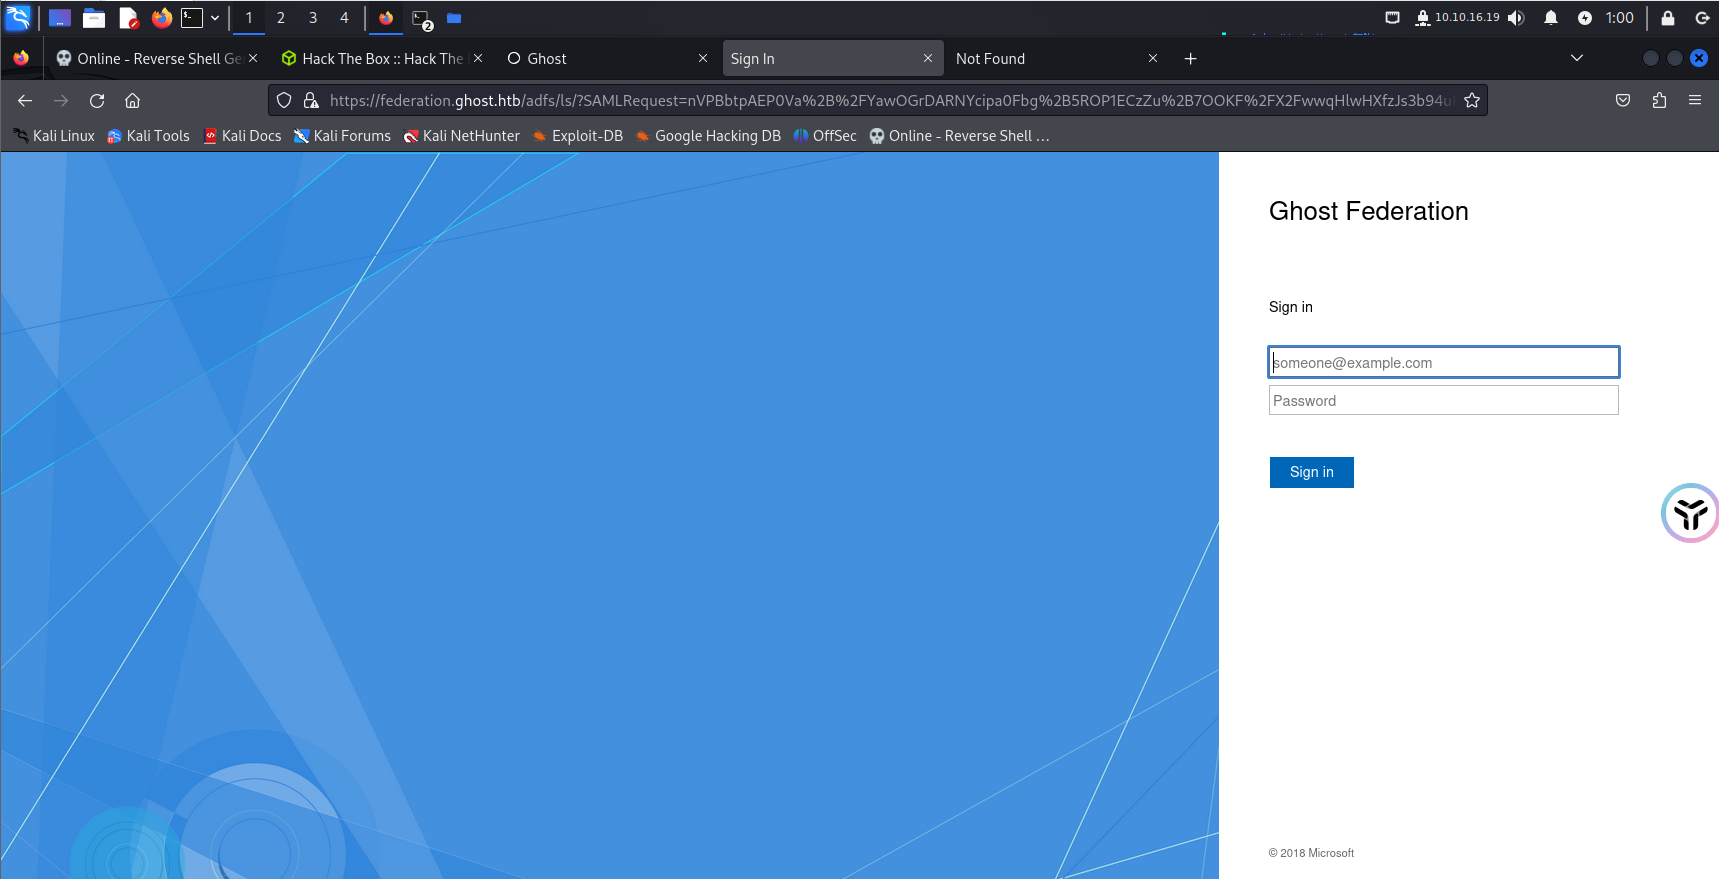
Task: Expand the list all tabs dropdown
Action: coord(1576,58)
